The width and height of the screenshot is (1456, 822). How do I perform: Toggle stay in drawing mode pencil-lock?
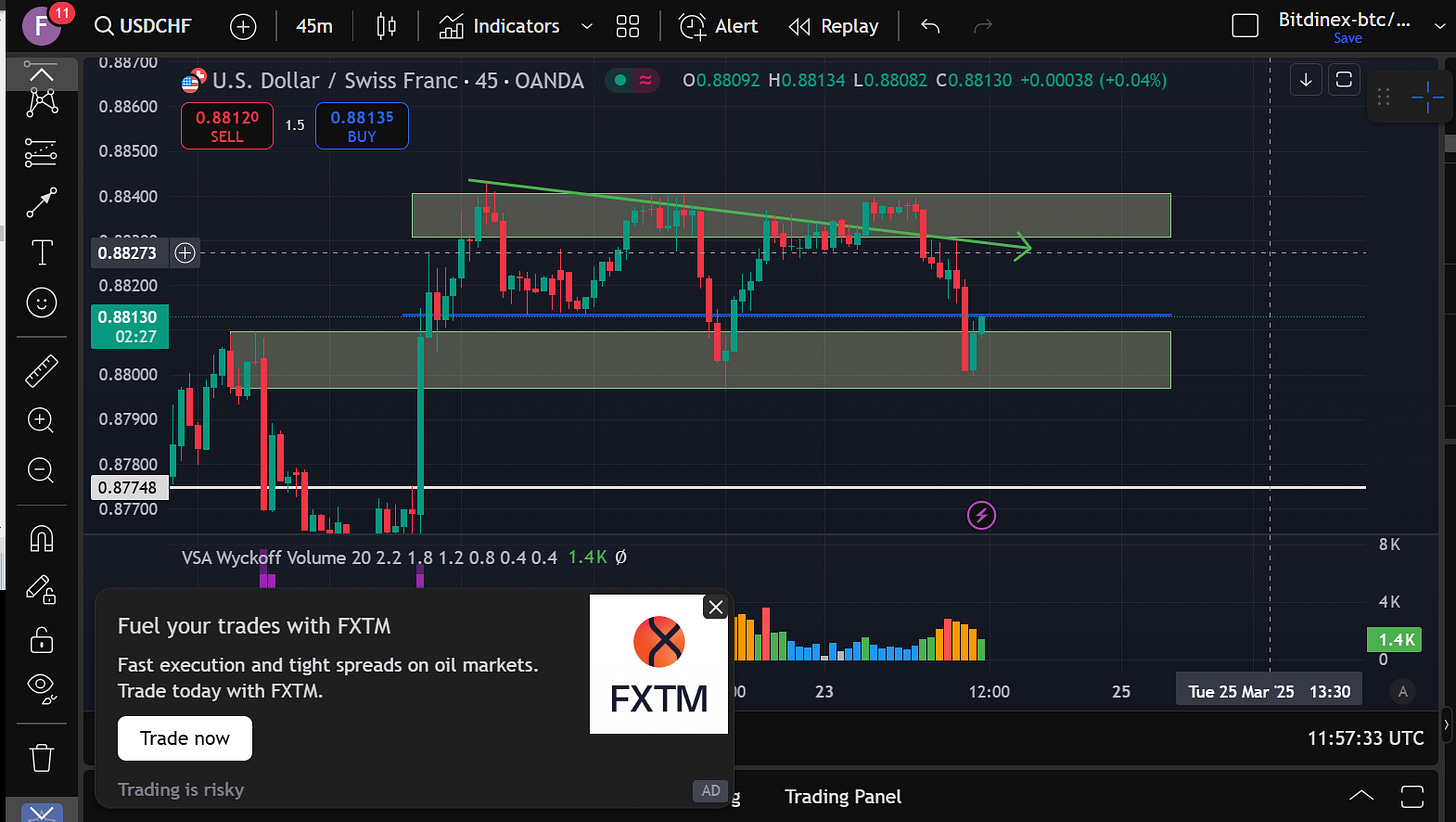click(42, 589)
